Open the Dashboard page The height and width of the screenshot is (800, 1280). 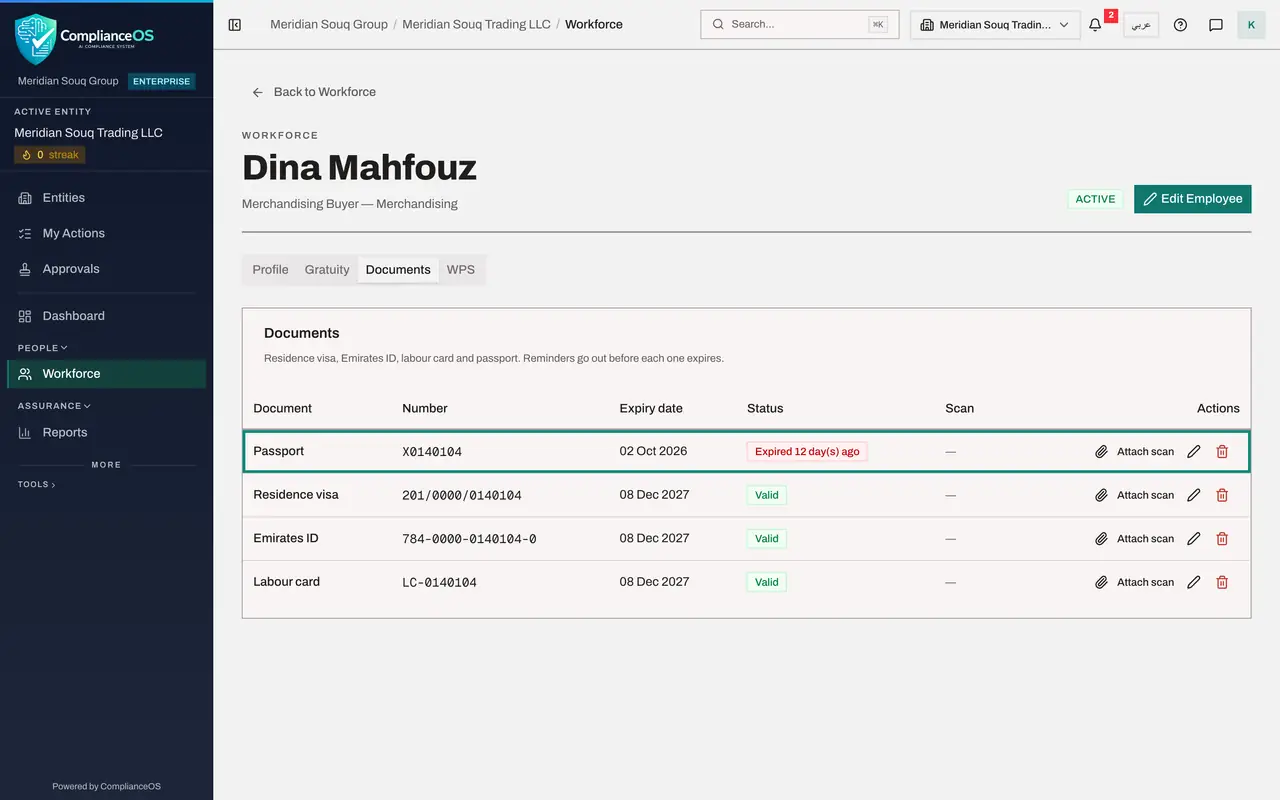click(106, 316)
